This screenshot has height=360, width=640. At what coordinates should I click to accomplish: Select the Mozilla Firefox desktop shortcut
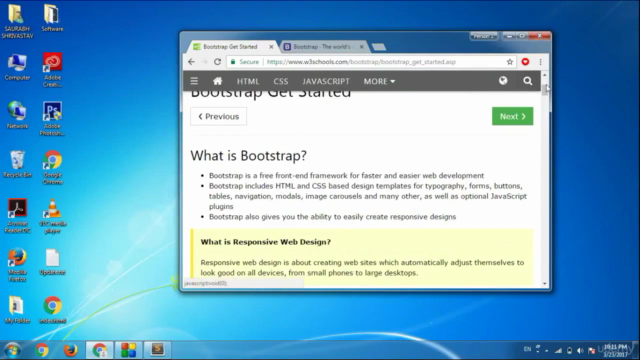tap(17, 264)
